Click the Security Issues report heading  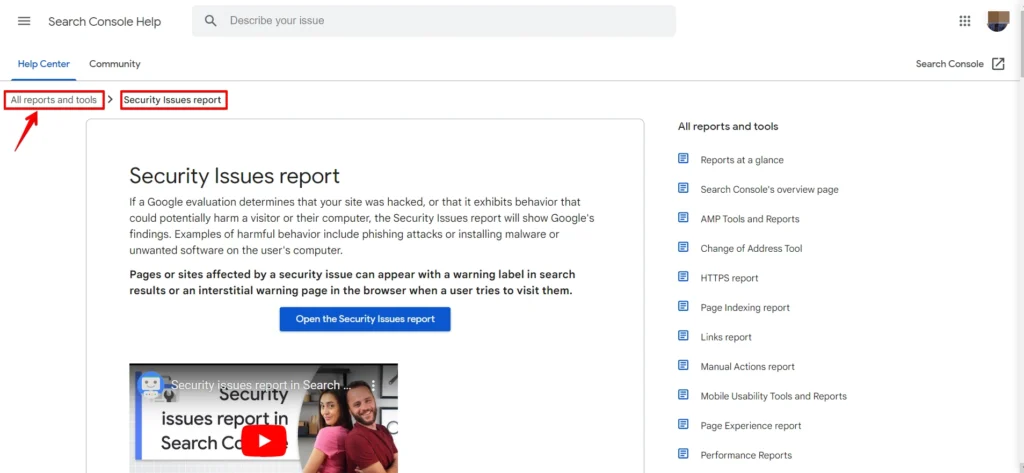[x=234, y=176]
